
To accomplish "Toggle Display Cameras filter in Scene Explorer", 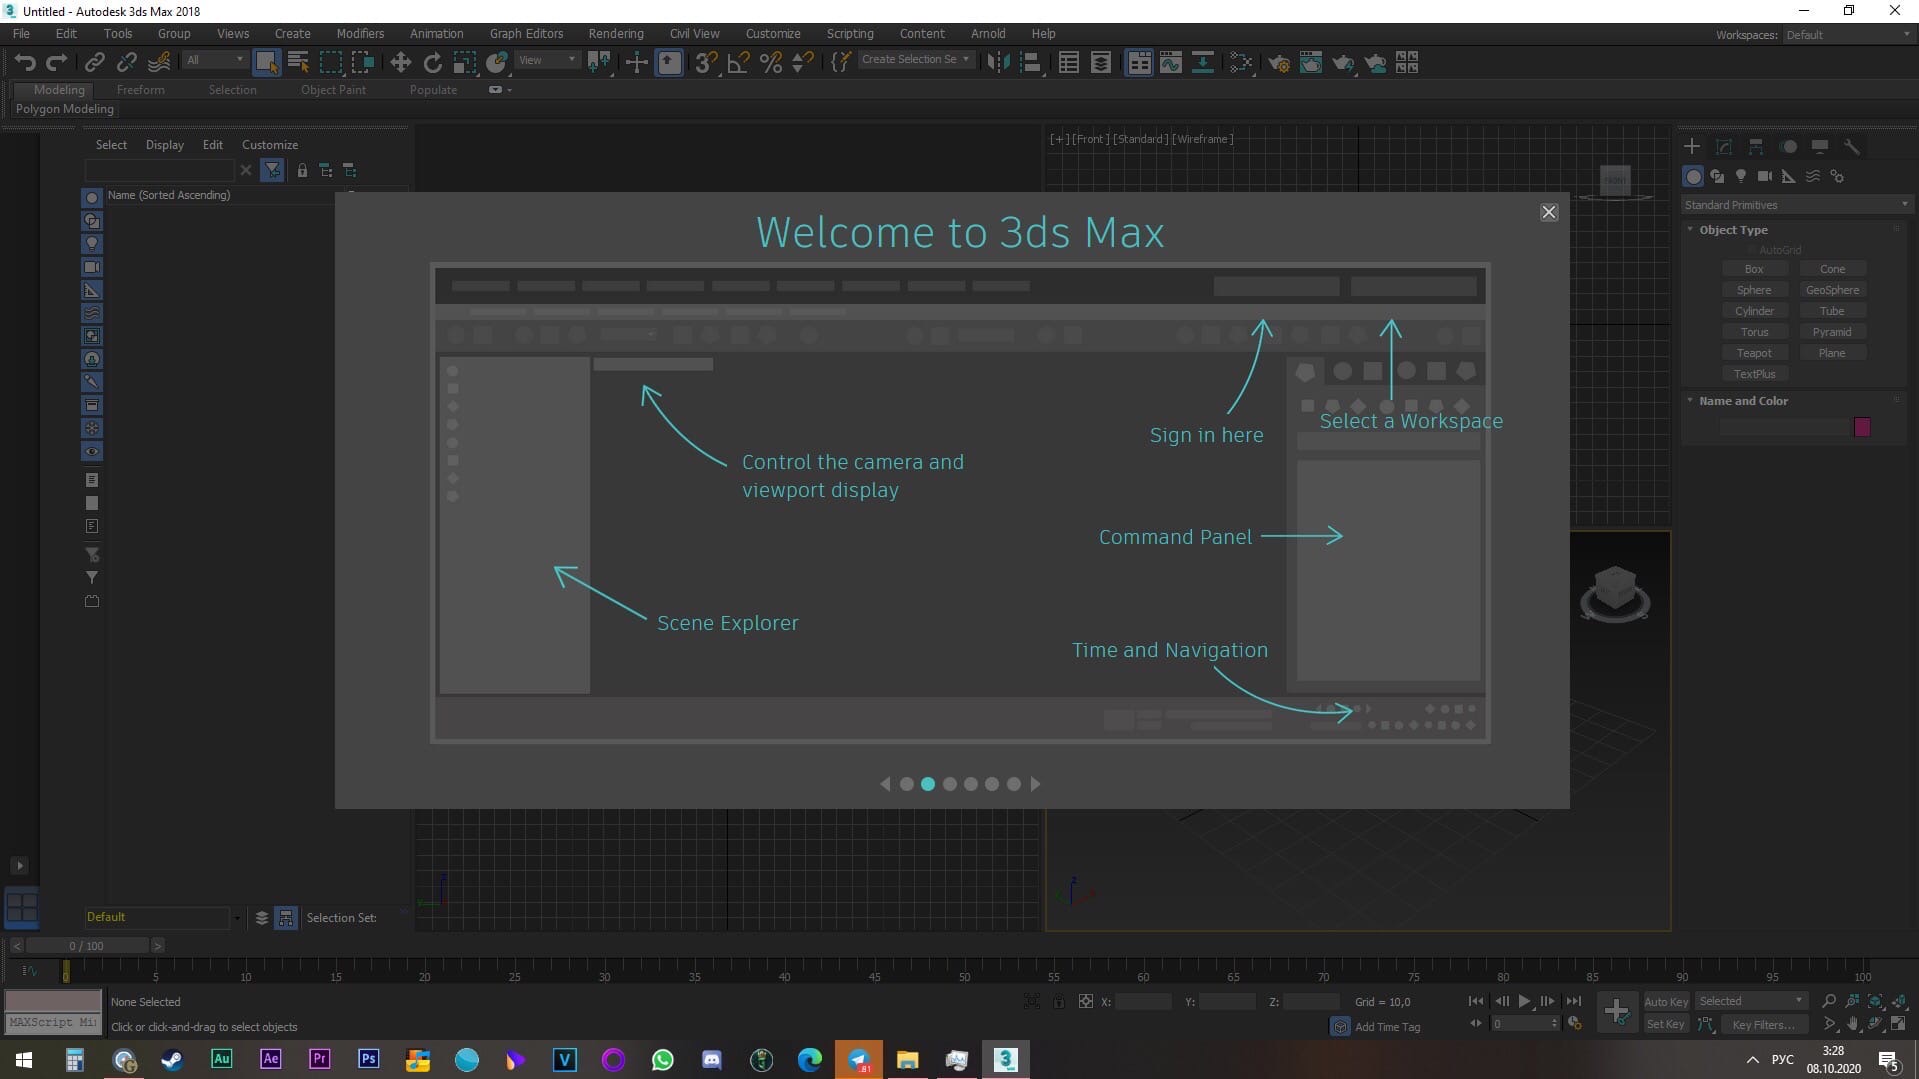I will [x=91, y=267].
